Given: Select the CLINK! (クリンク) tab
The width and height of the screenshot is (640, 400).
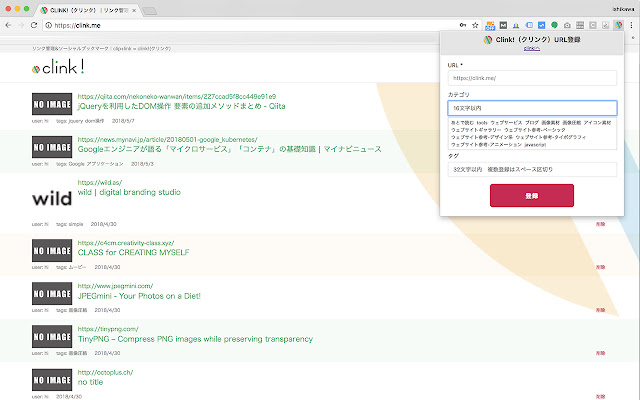Looking at the screenshot, I should (88, 10).
